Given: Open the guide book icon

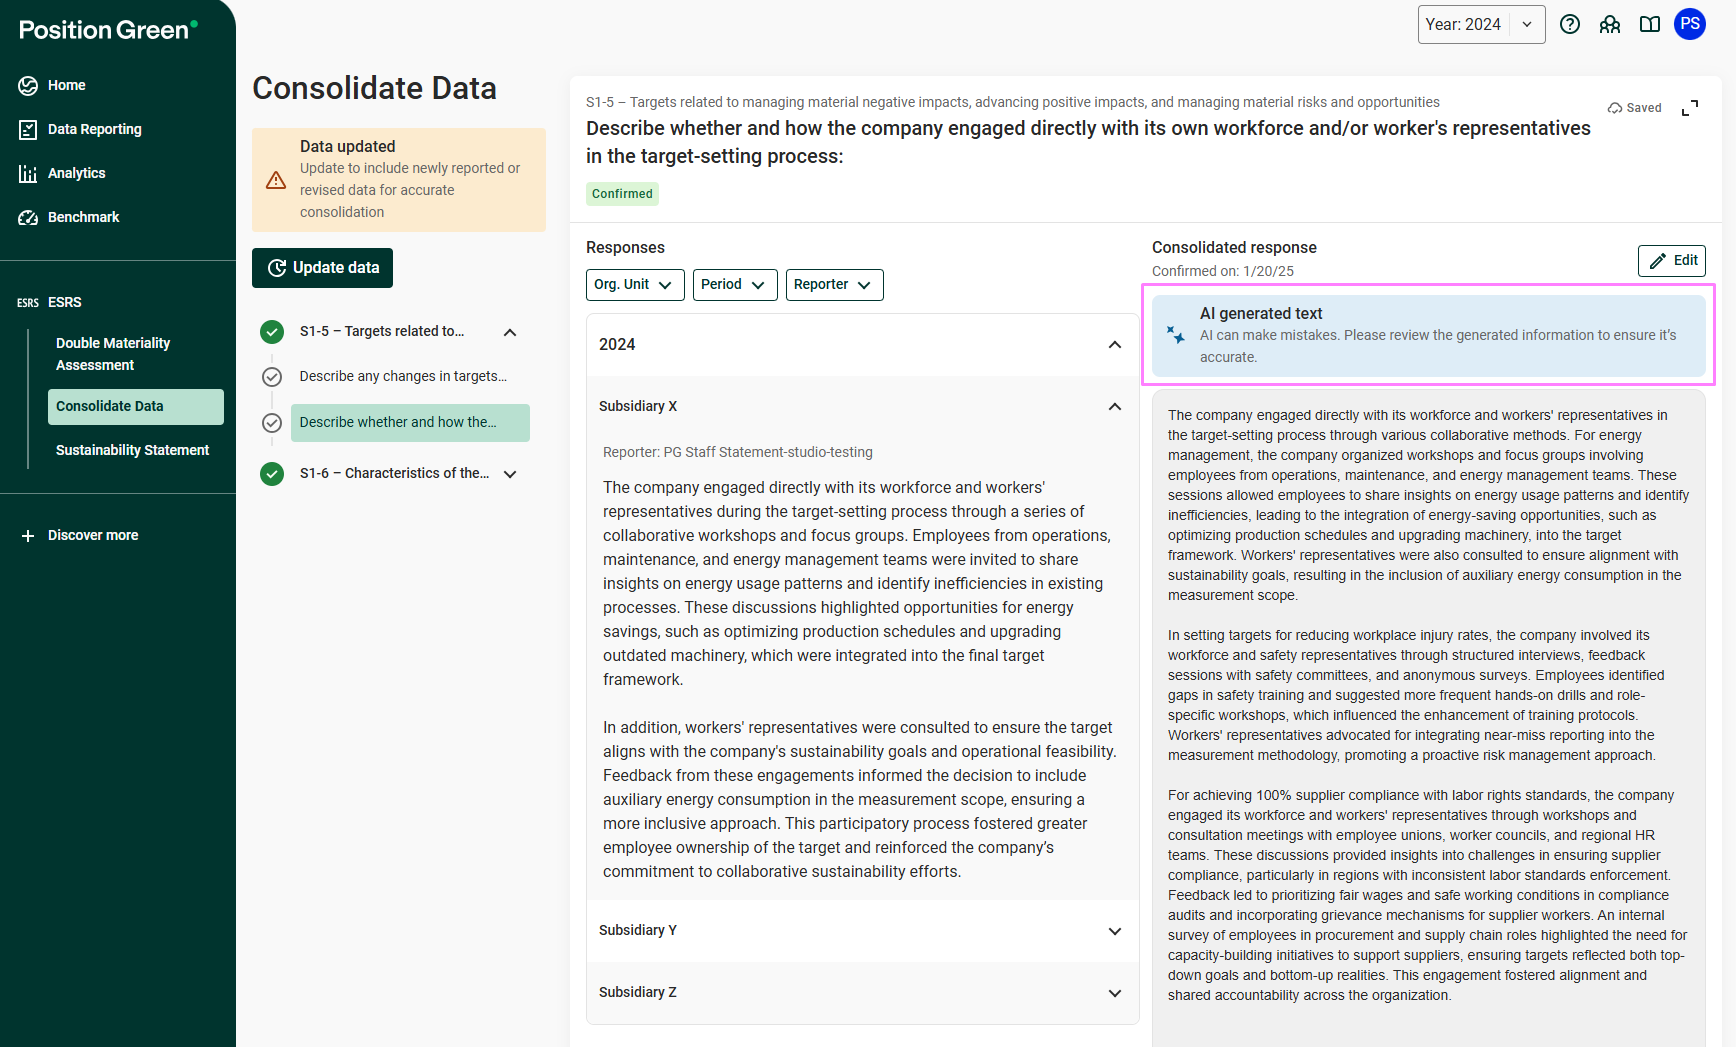Looking at the screenshot, I should coord(1650,25).
